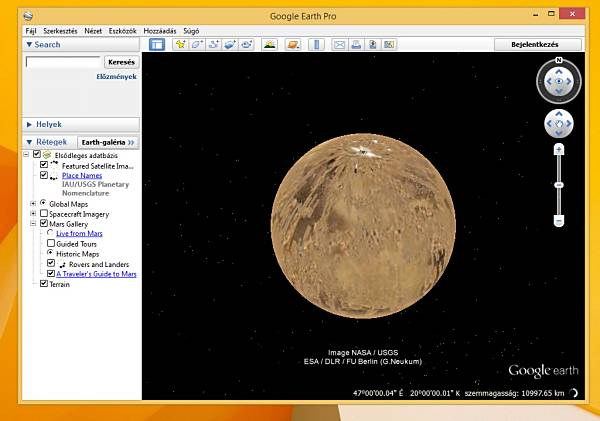This screenshot has width=600, height=421.
Task: Select the Live from Mars radio button
Action: 50,232
